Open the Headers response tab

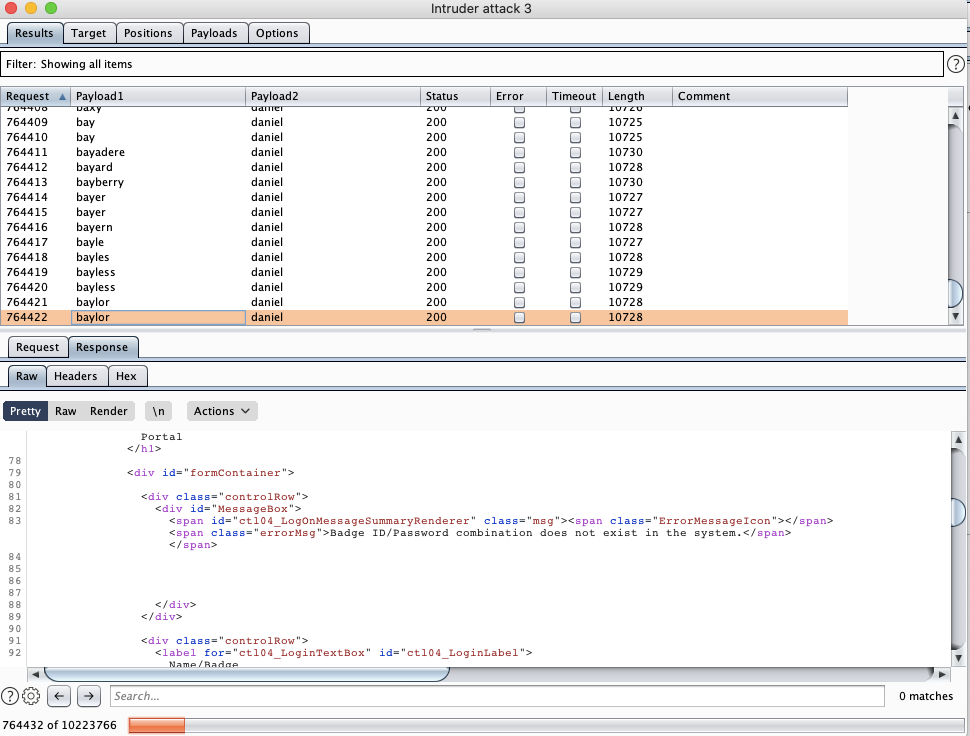click(76, 376)
